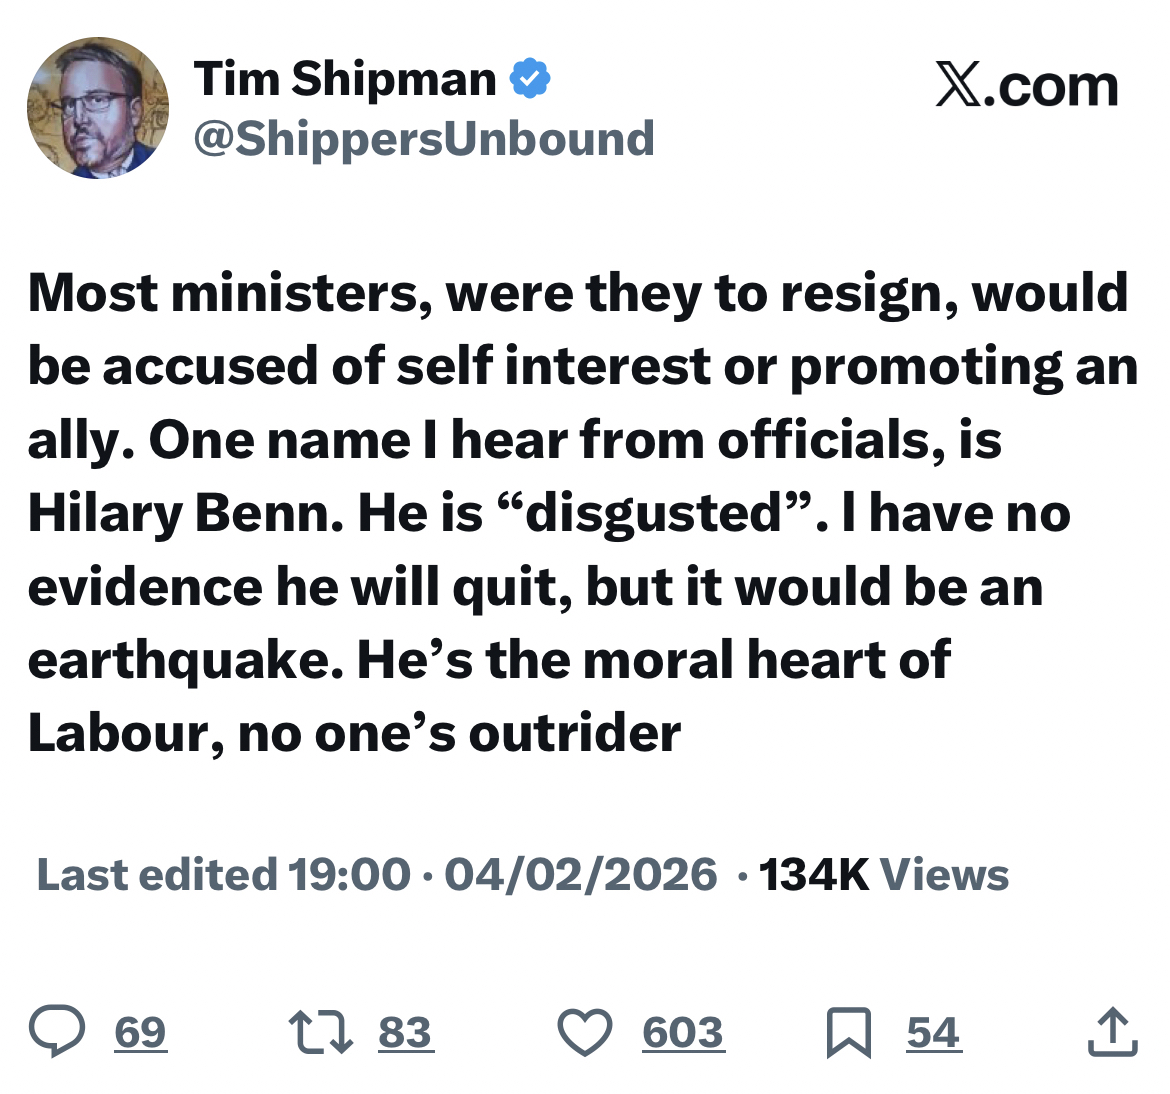Like the post with heart icon

(584, 1032)
